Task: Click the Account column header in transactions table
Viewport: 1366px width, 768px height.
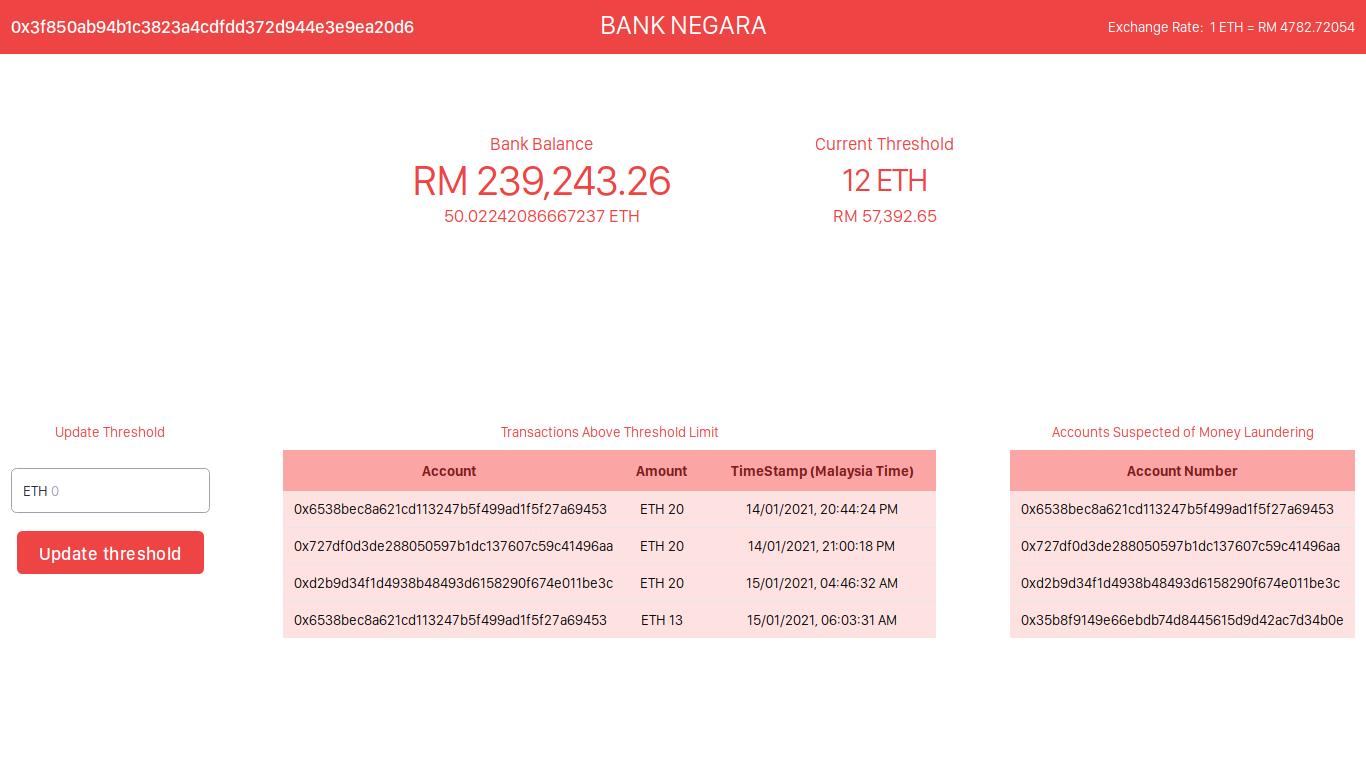Action: (449, 471)
